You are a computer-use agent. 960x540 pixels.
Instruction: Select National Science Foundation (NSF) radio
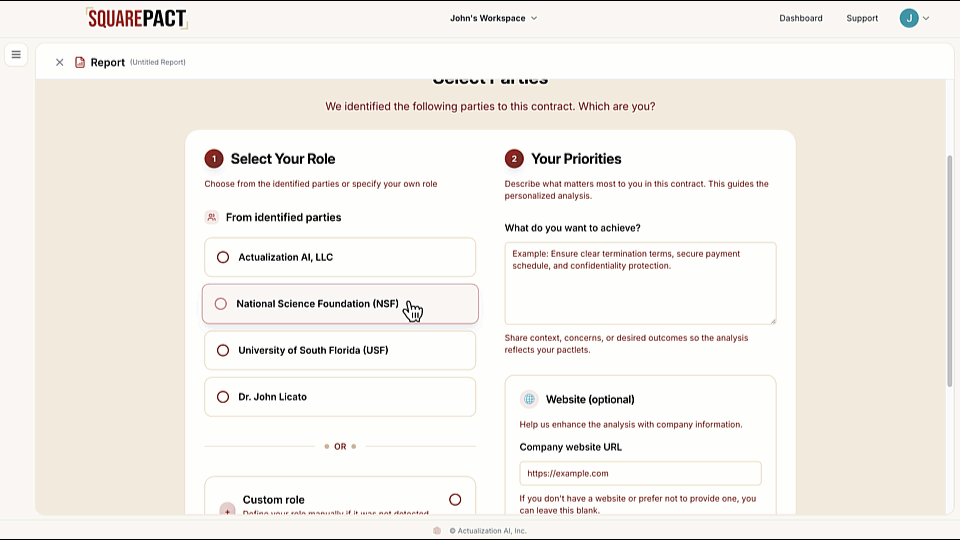221,304
